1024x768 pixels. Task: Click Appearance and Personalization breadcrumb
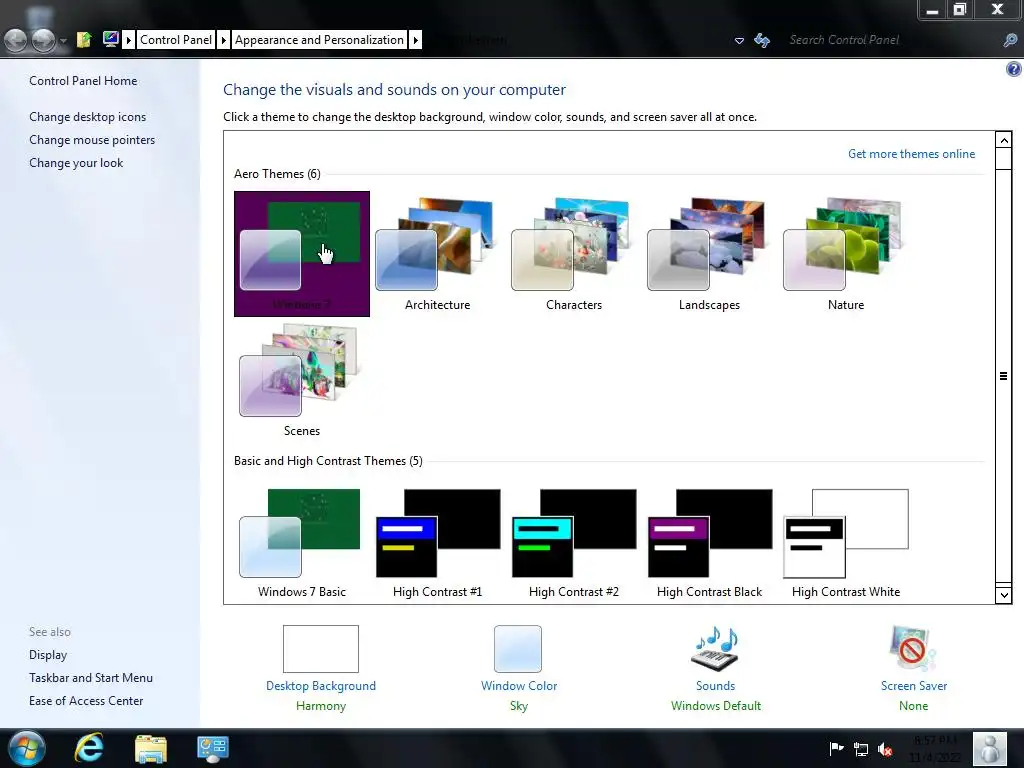coord(319,40)
